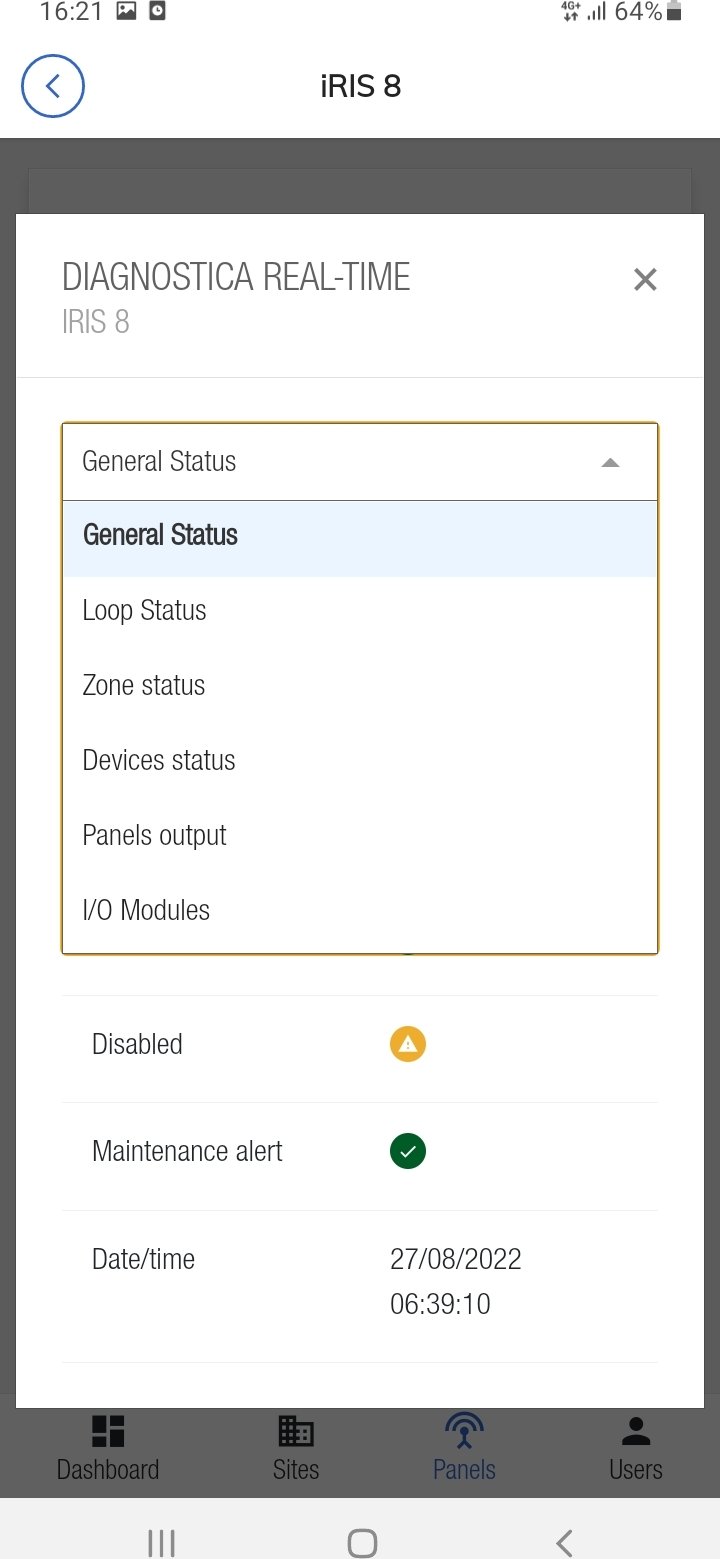Choose Zone status option
720x1559 pixels.
tap(144, 685)
